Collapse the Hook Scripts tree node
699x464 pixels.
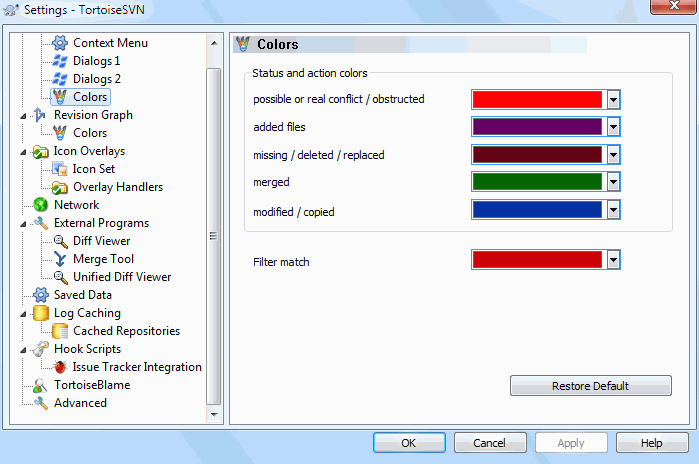pyautogui.click(x=23, y=350)
